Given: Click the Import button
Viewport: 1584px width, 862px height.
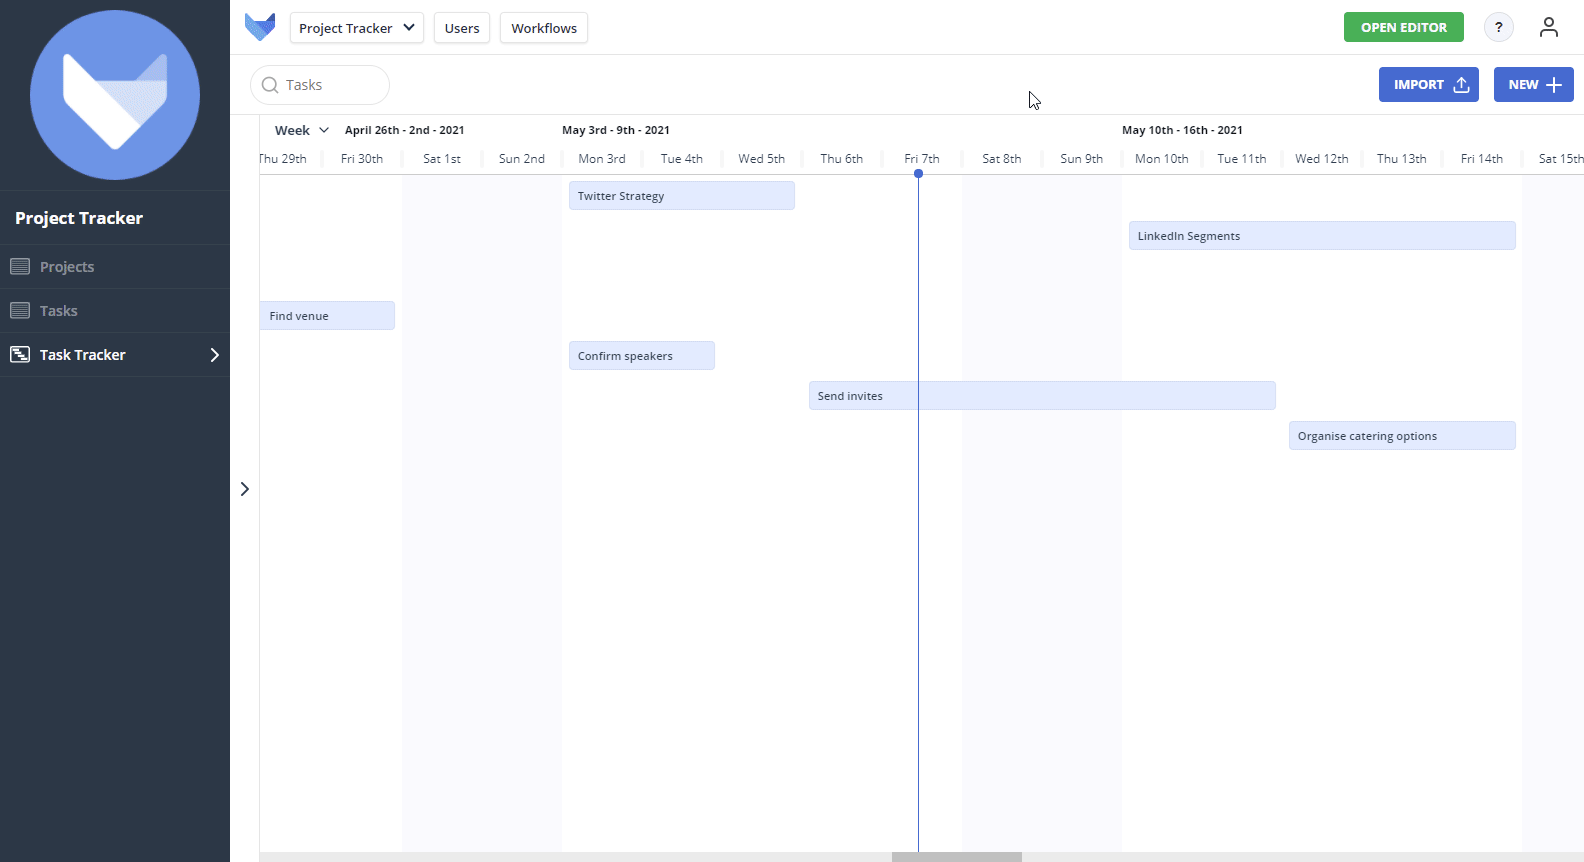Looking at the screenshot, I should pos(1428,85).
